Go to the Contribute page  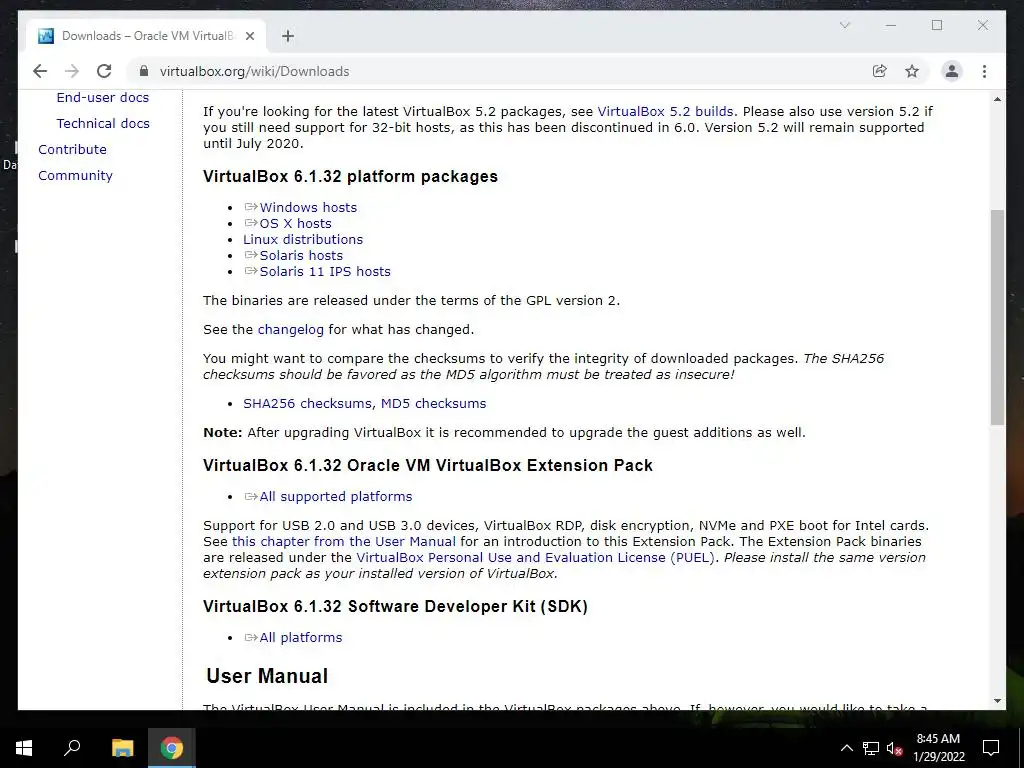(x=72, y=150)
